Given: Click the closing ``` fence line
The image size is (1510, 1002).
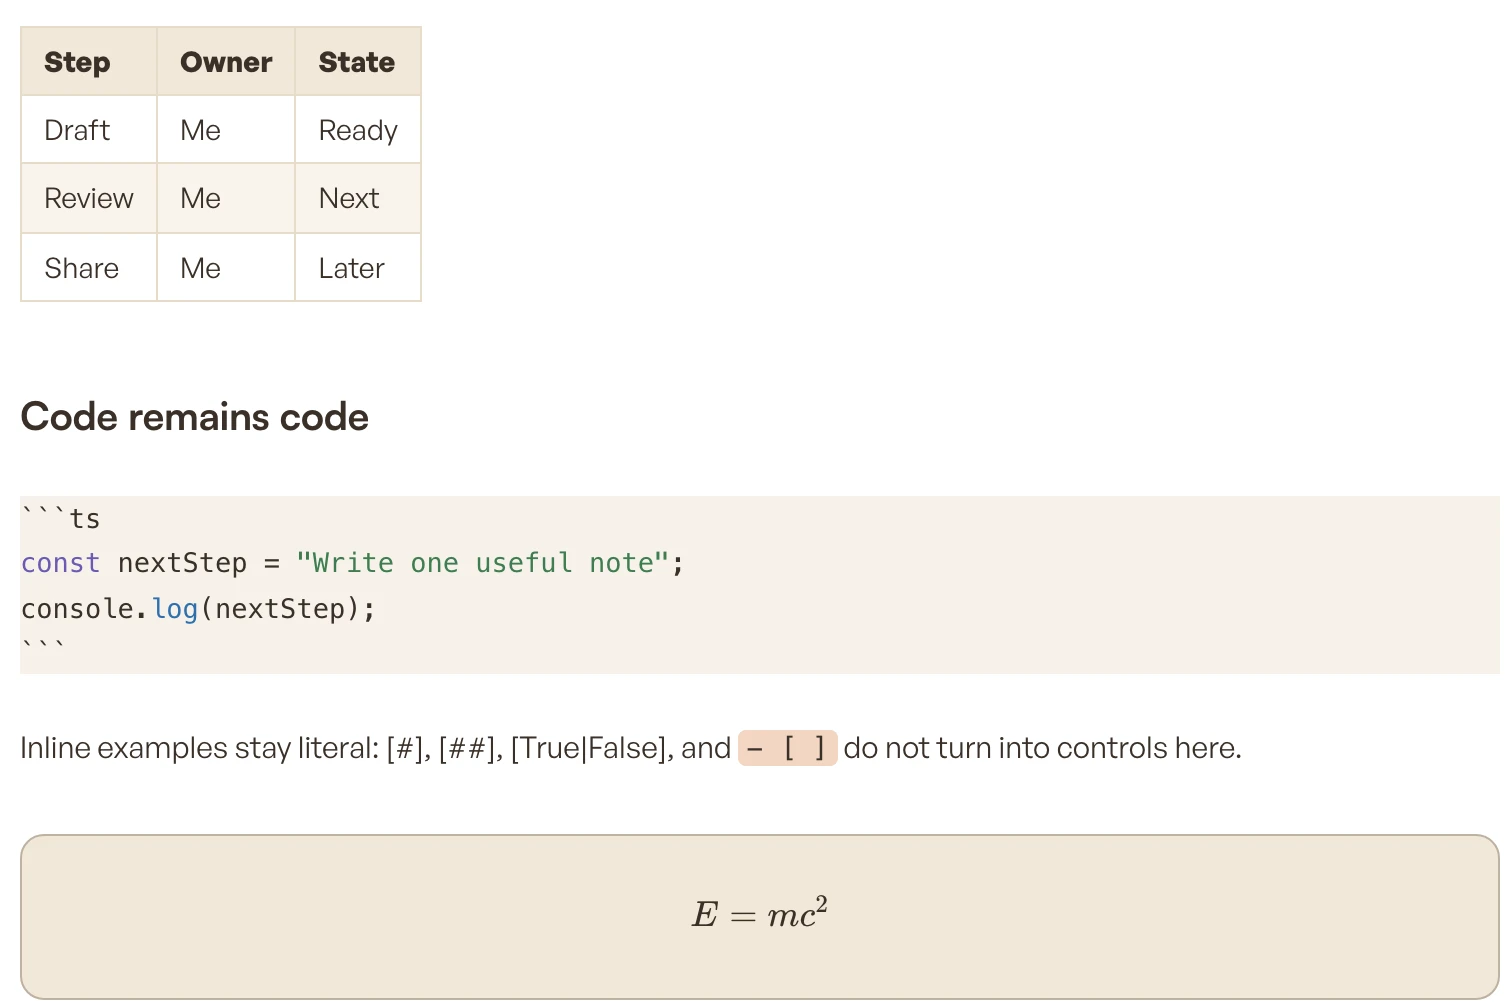Looking at the screenshot, I should 43,646.
